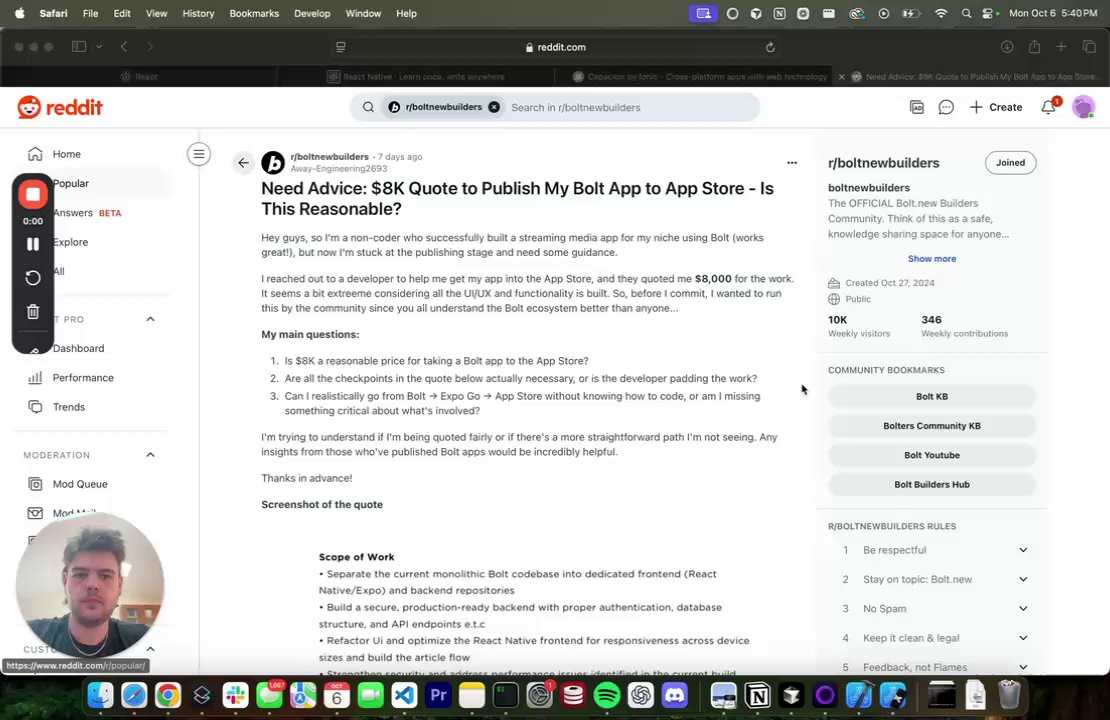Open Bolt Youtube bookmark

932,455
